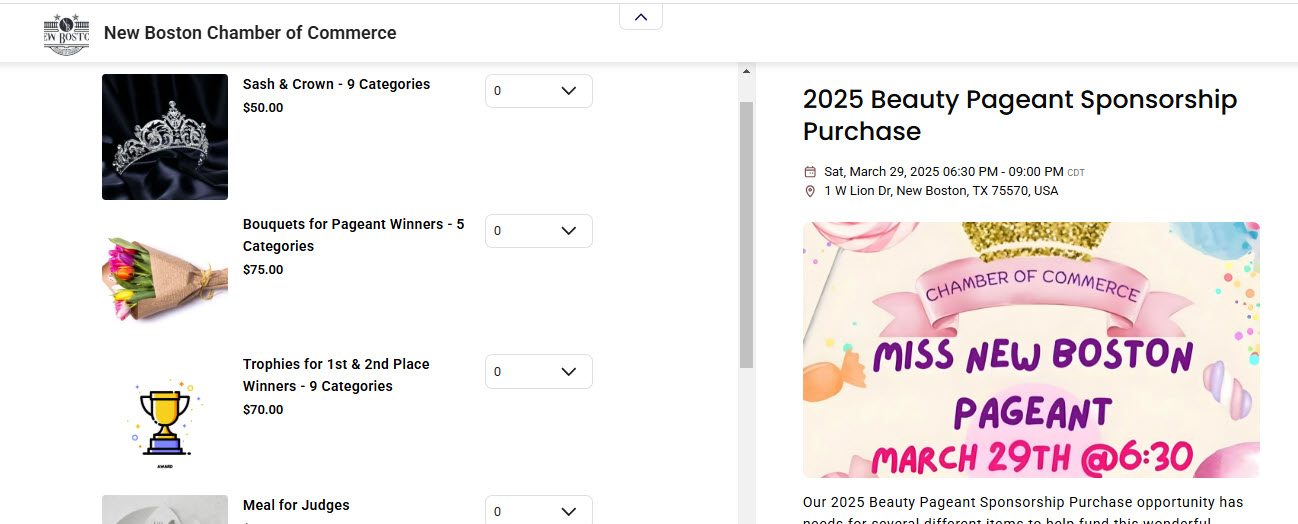Click the Meal for Judges product image
This screenshot has width=1298, height=524.
tap(165, 510)
